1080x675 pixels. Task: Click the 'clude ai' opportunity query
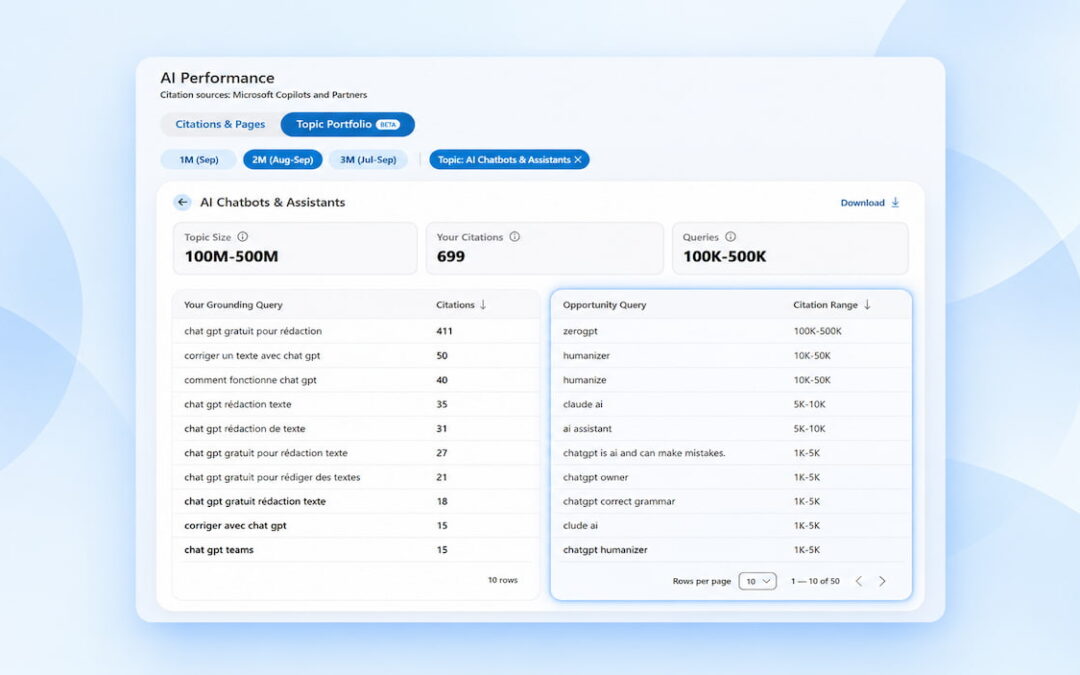click(x=580, y=526)
